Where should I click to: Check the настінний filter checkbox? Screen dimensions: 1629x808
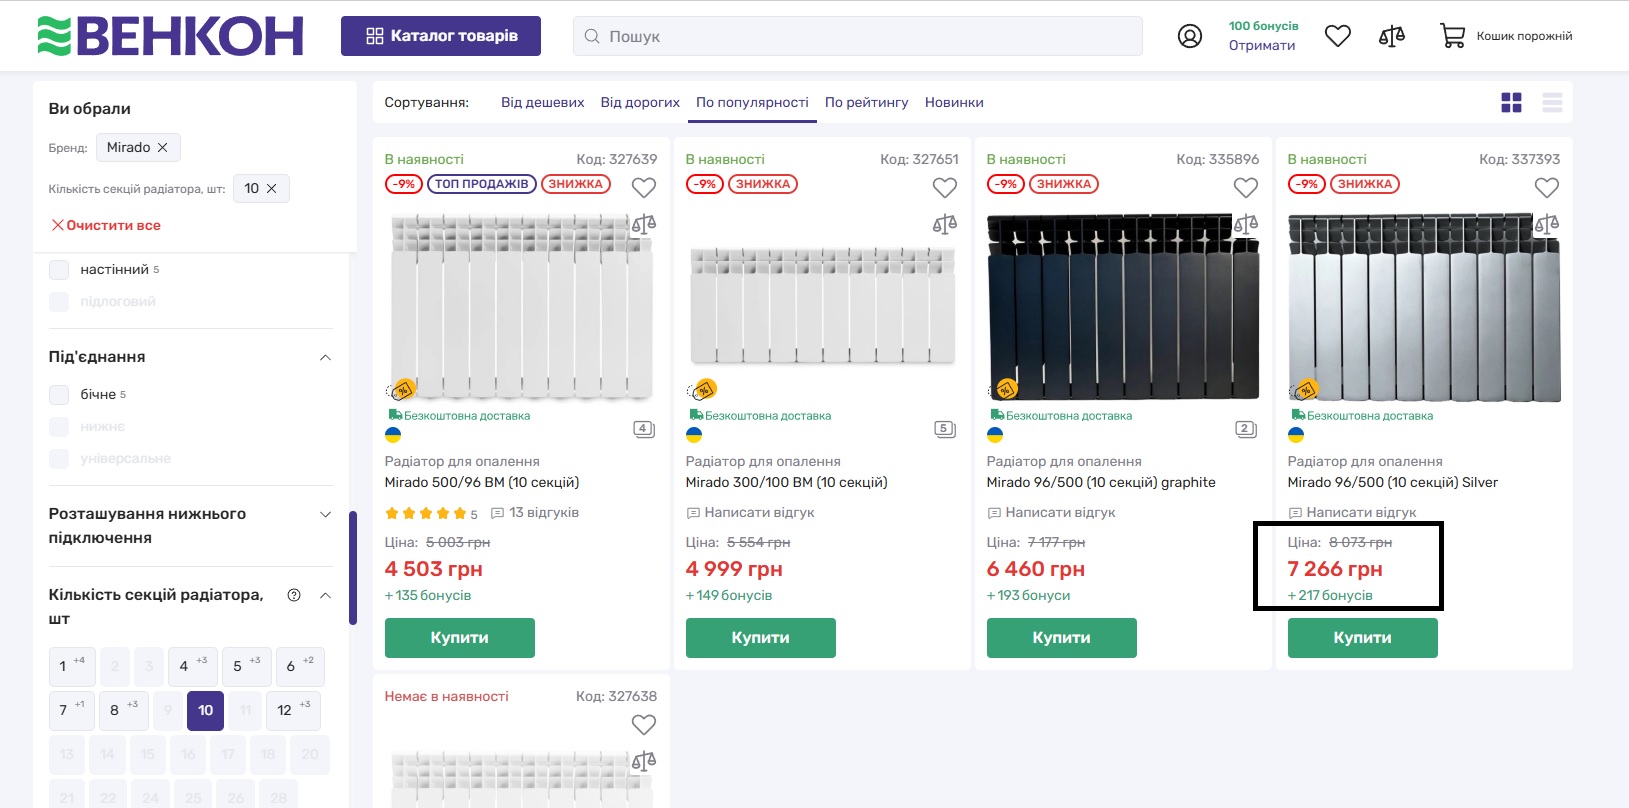click(59, 270)
